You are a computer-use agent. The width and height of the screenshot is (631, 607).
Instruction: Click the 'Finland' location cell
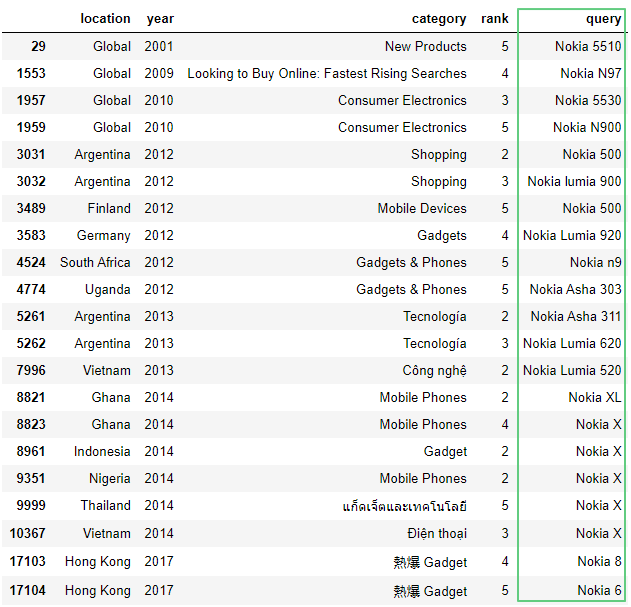pos(109,208)
